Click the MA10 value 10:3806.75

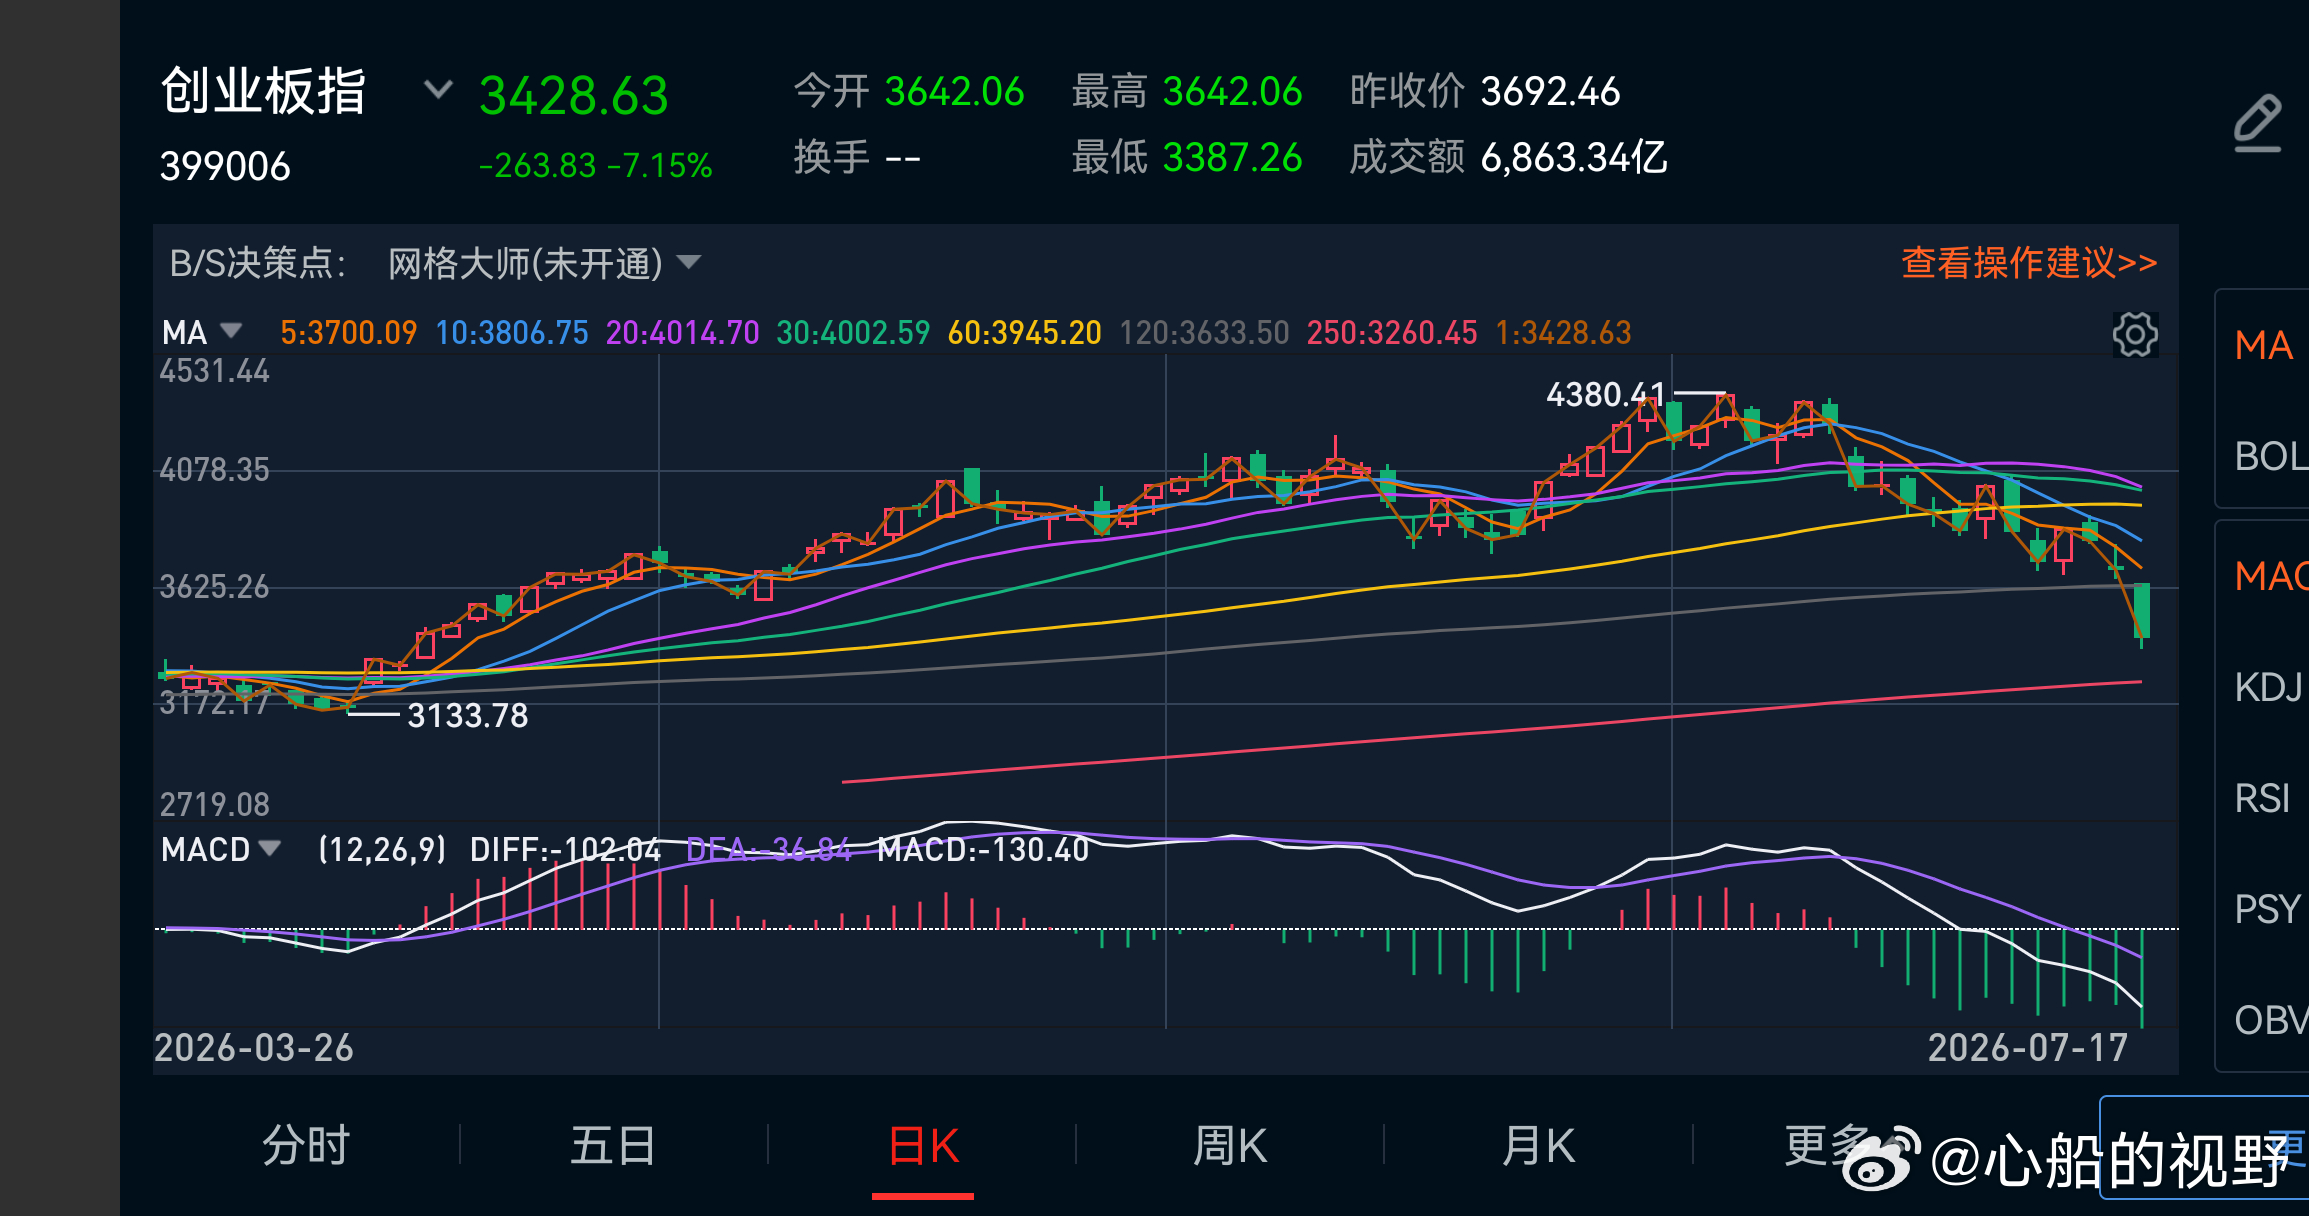512,332
